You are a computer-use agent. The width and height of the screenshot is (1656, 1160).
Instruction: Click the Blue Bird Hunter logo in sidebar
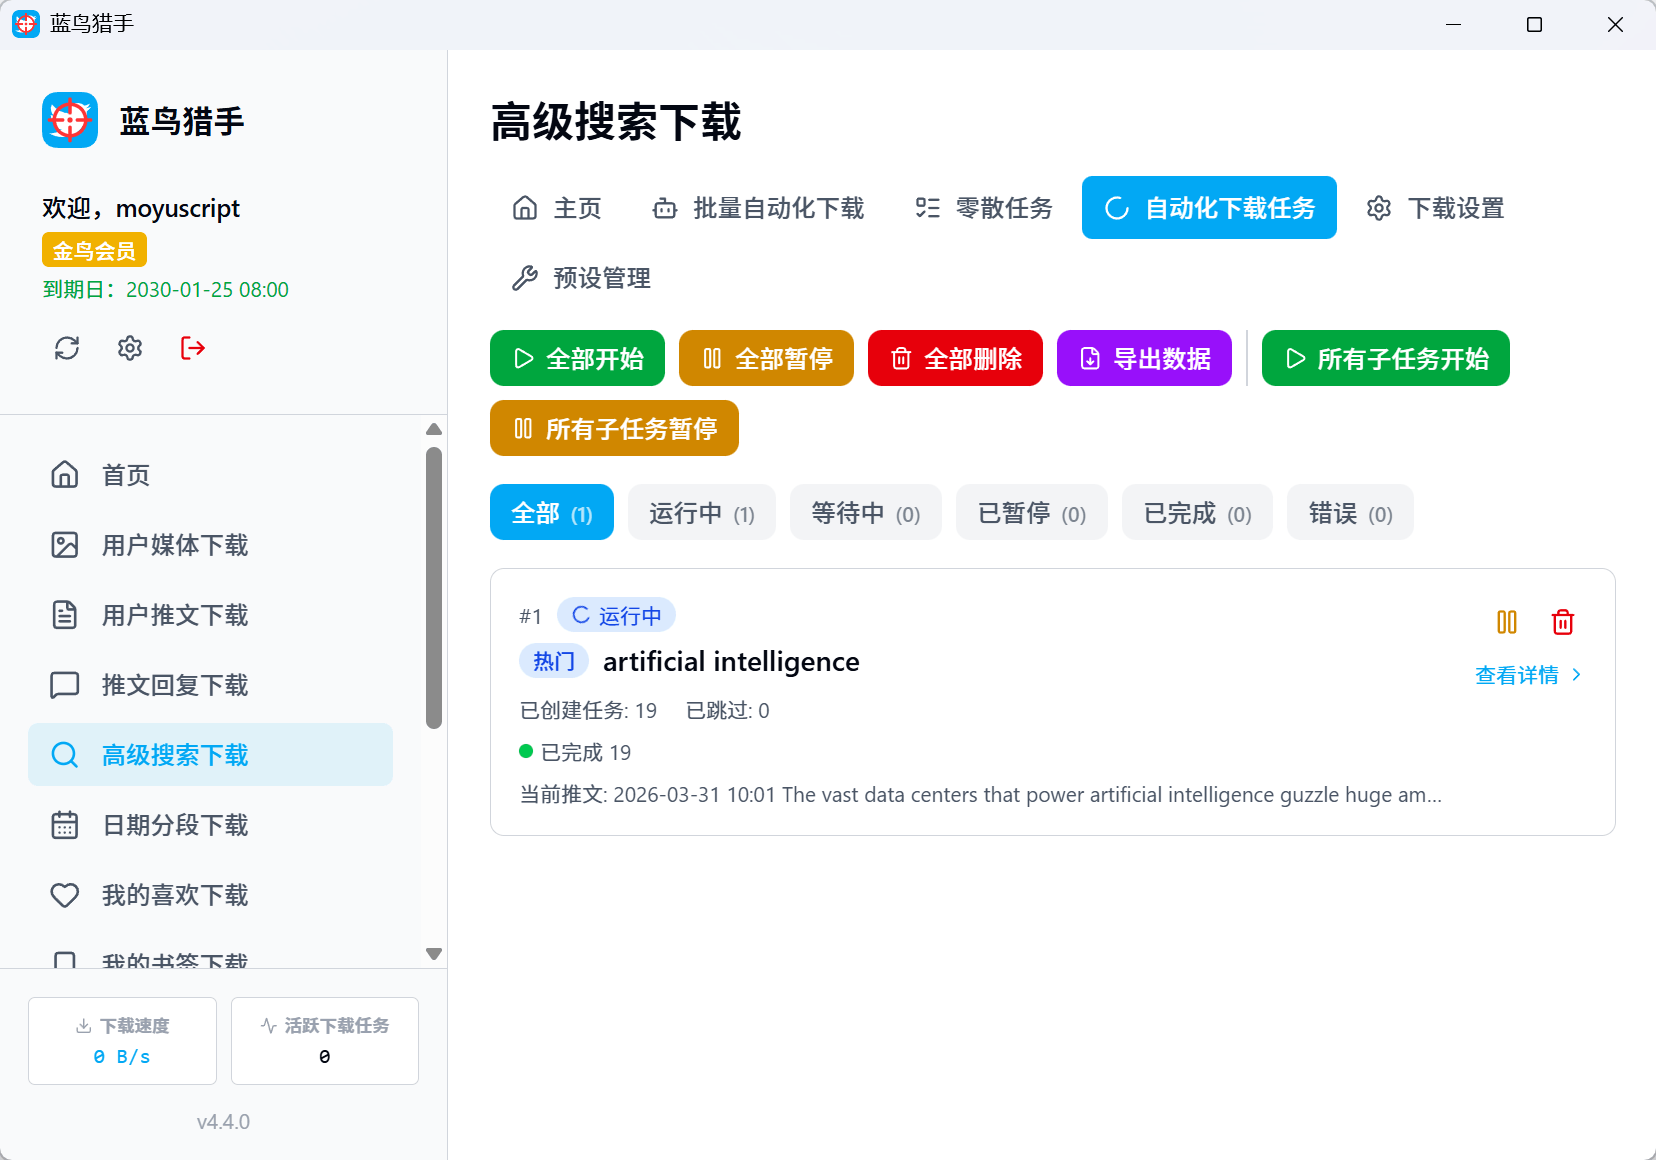click(70, 121)
